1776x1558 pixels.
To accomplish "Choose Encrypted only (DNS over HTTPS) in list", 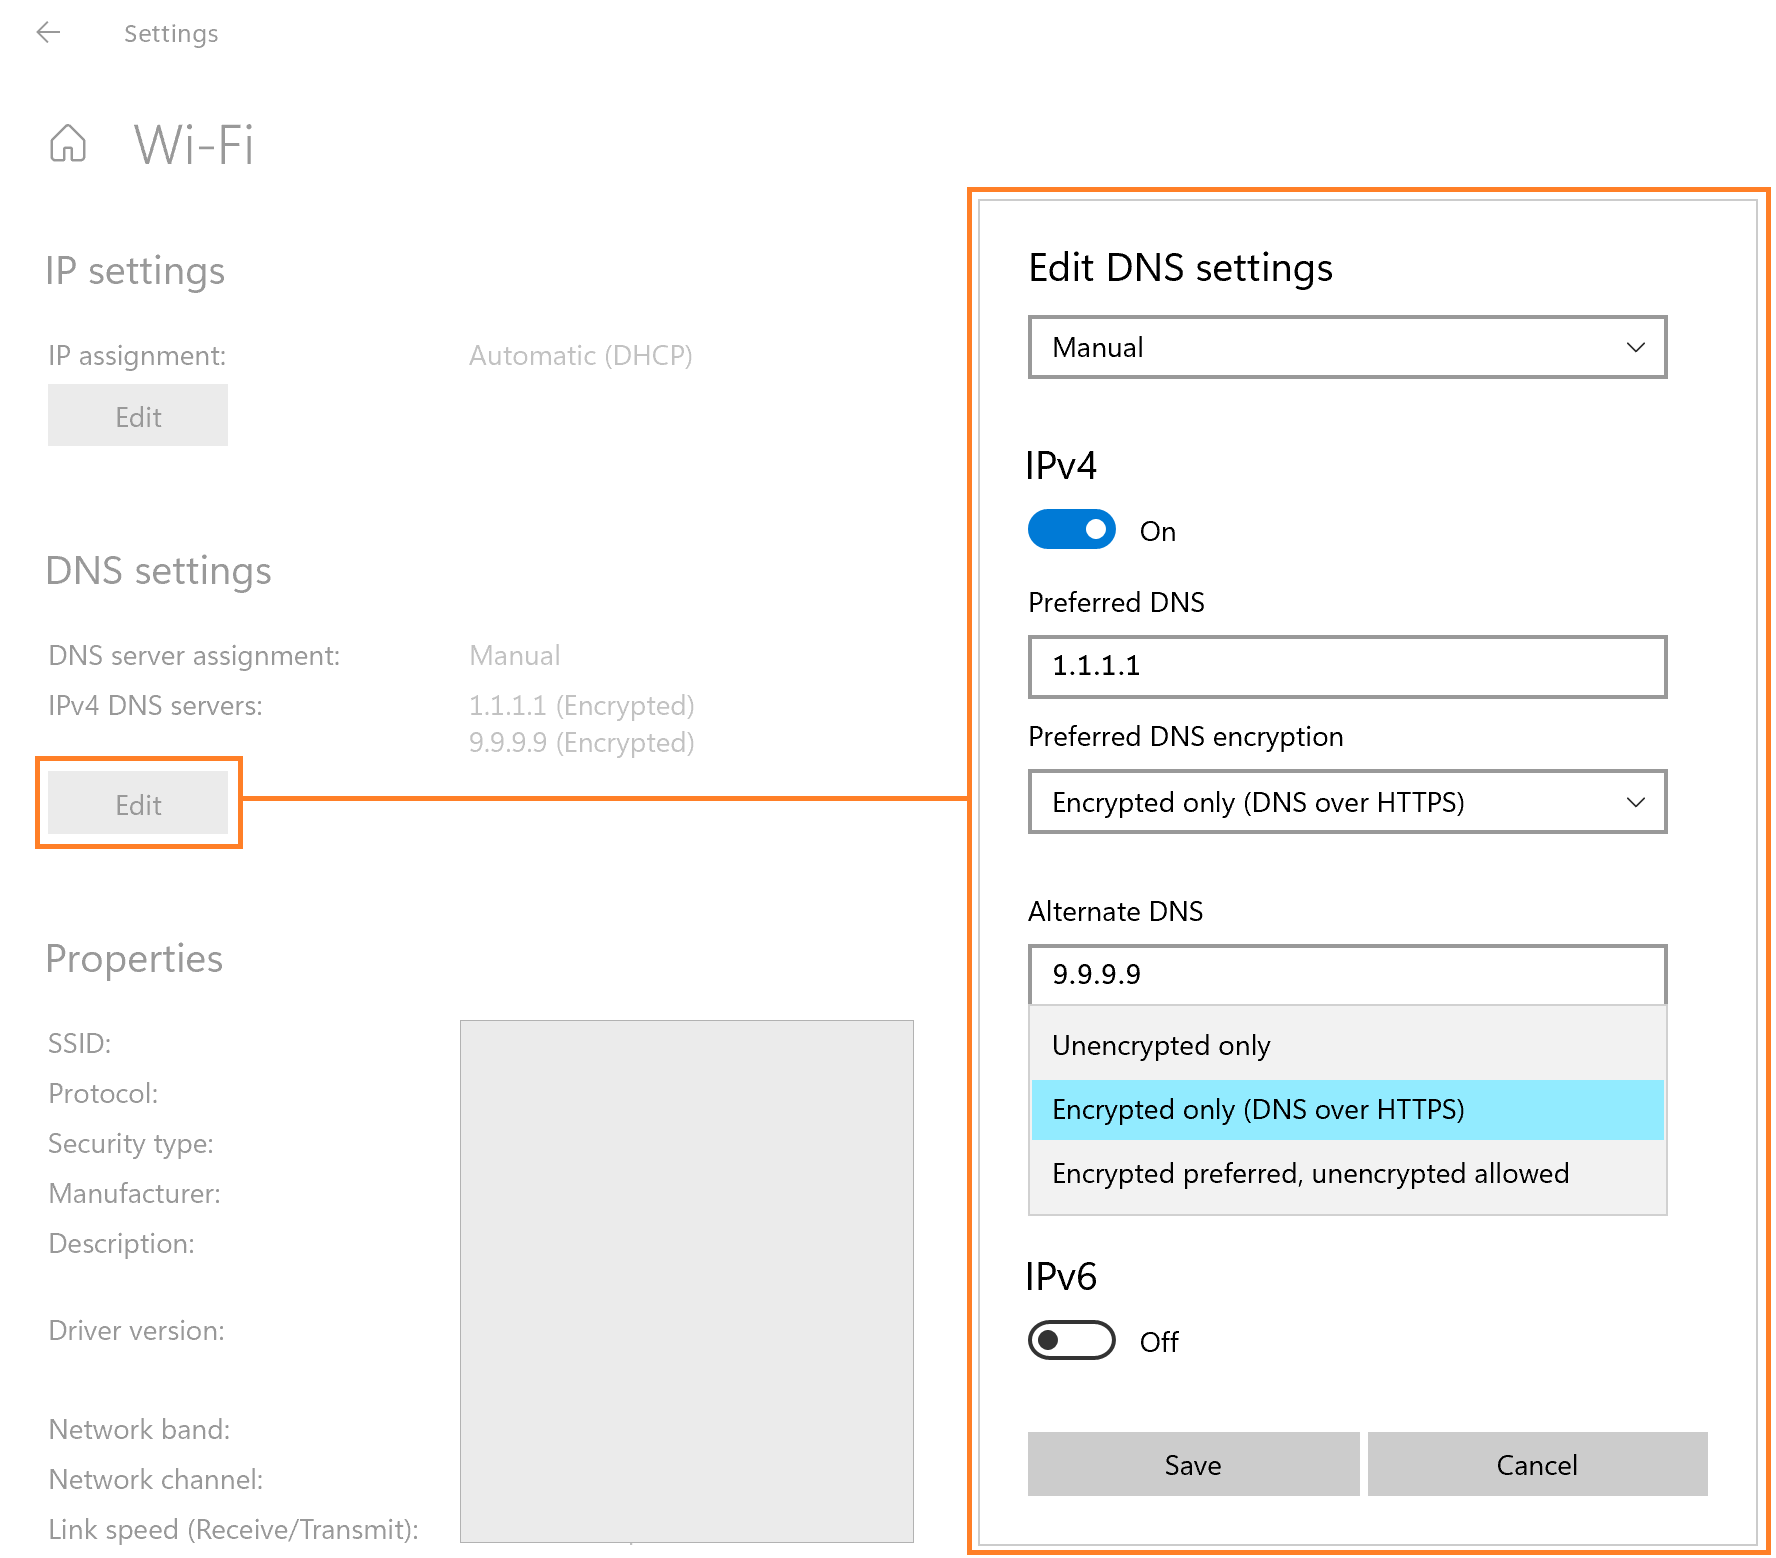I will (x=1347, y=1109).
